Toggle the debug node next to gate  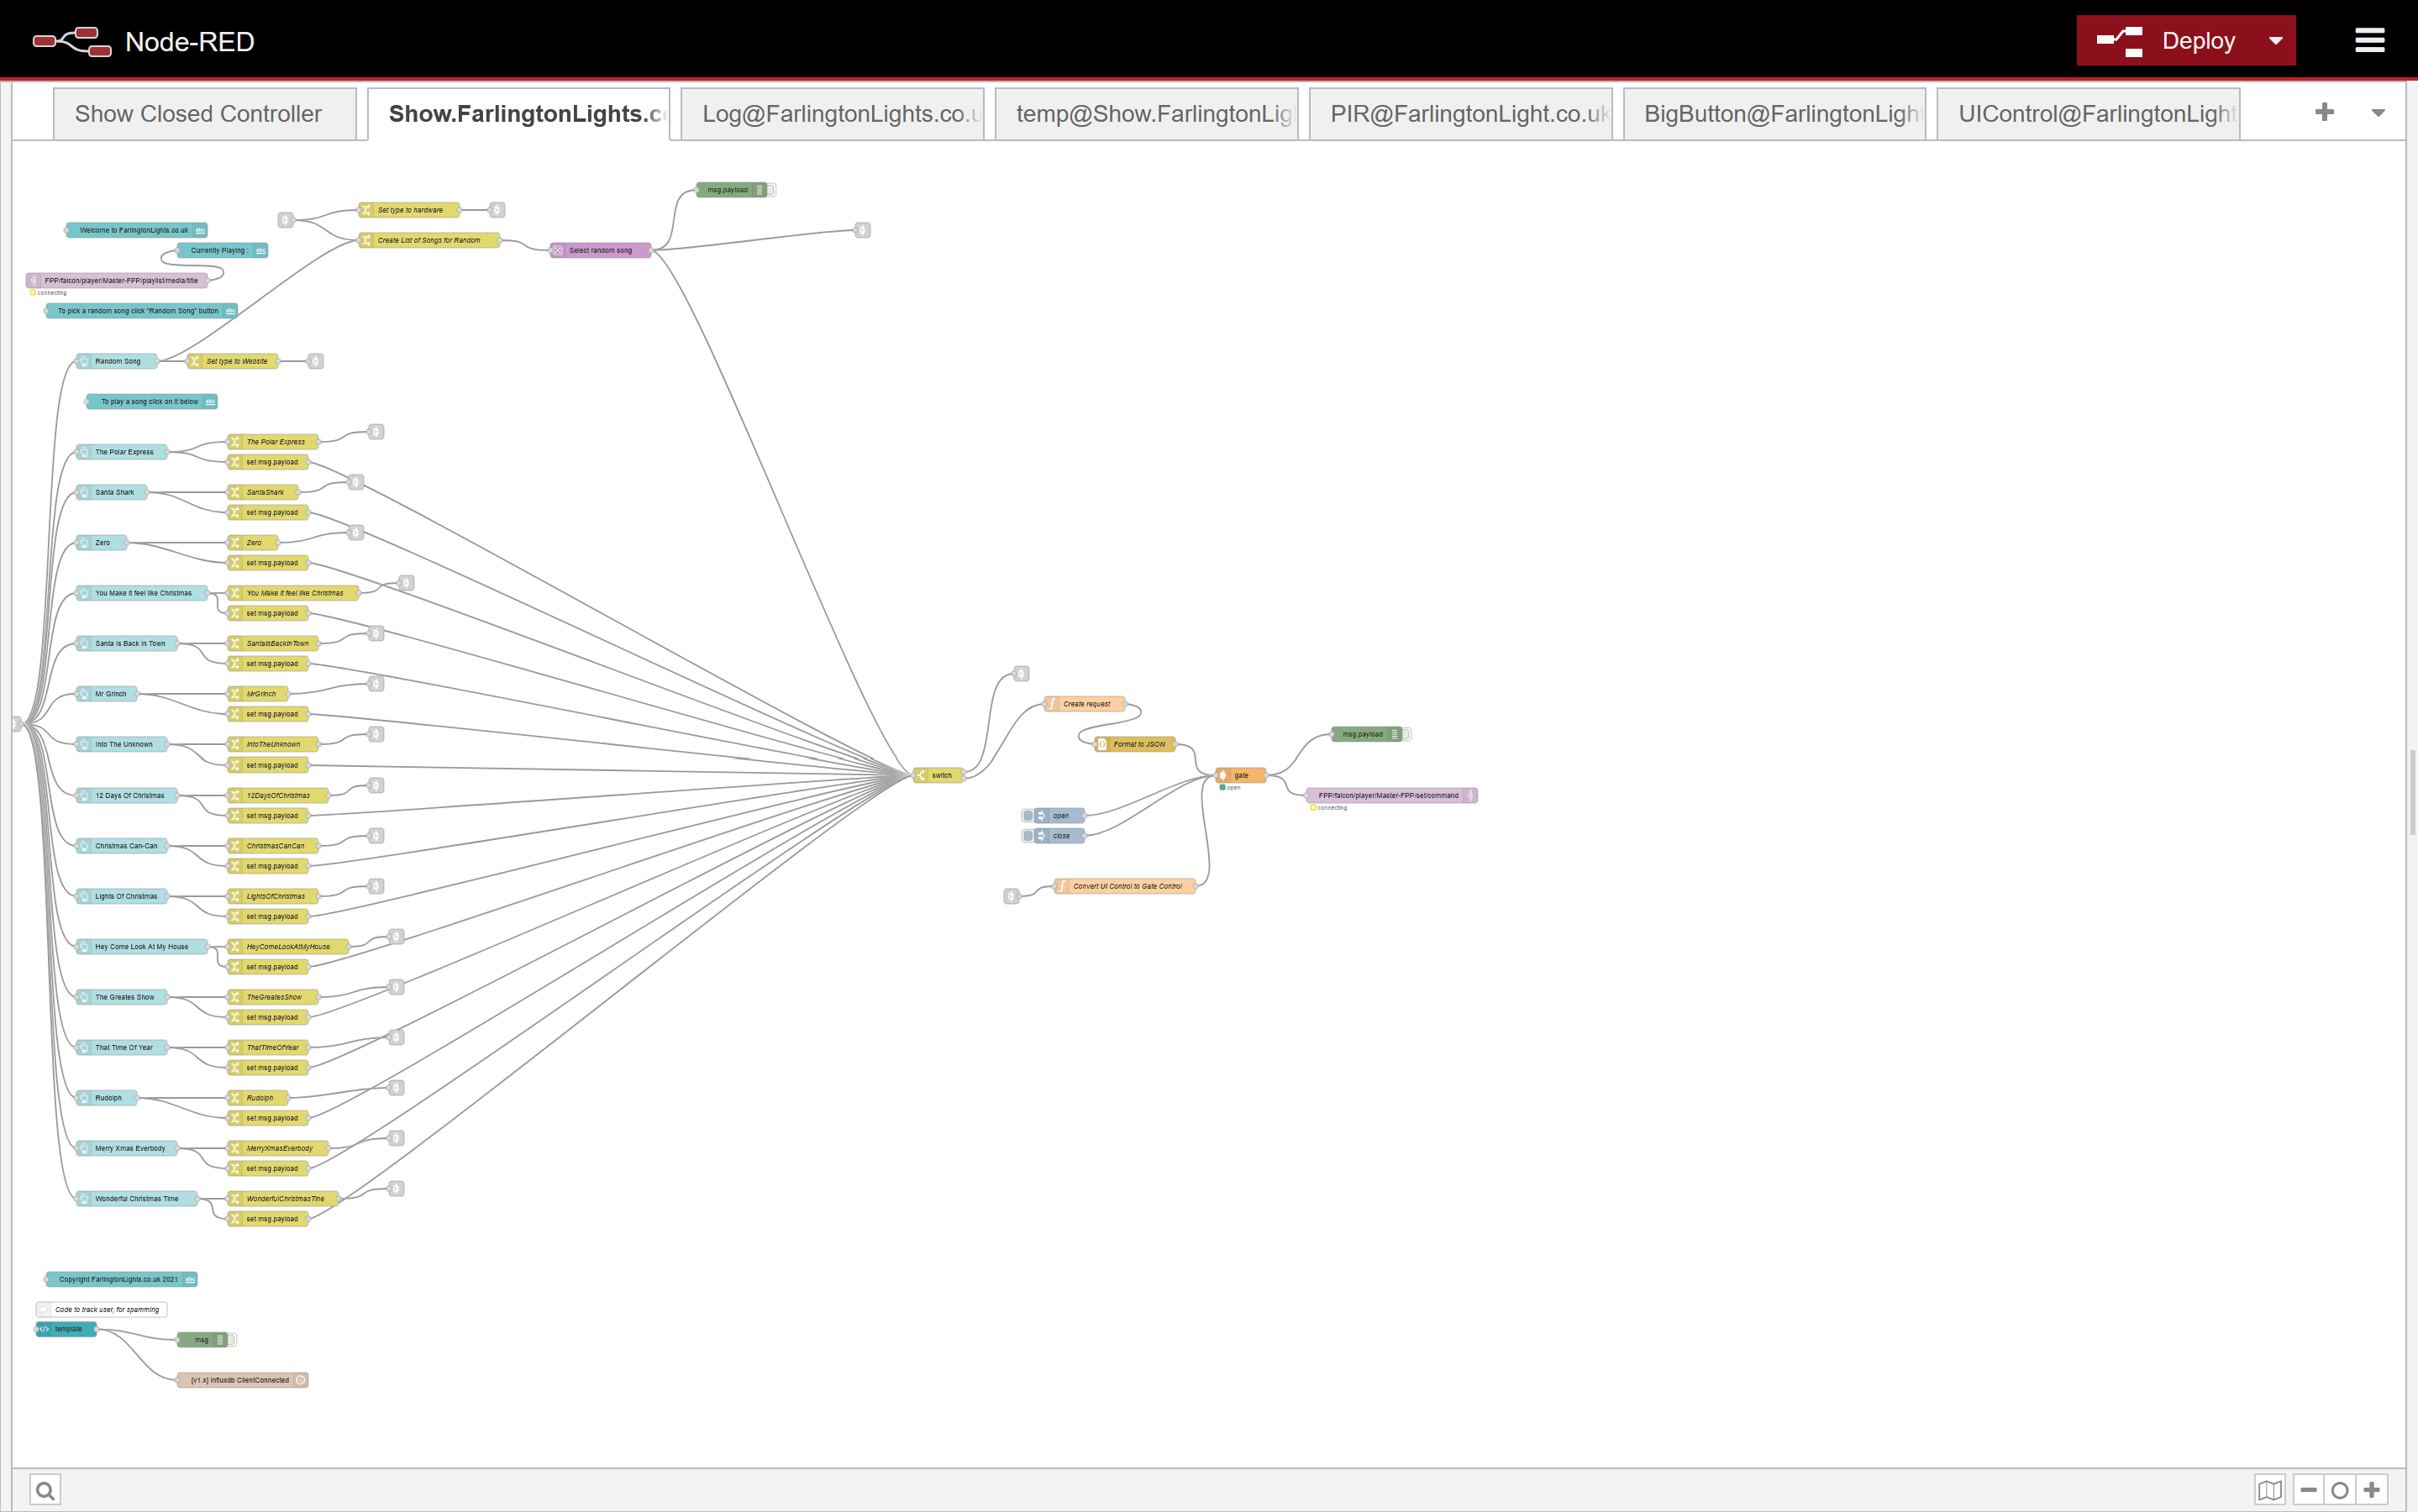[x=1406, y=734]
